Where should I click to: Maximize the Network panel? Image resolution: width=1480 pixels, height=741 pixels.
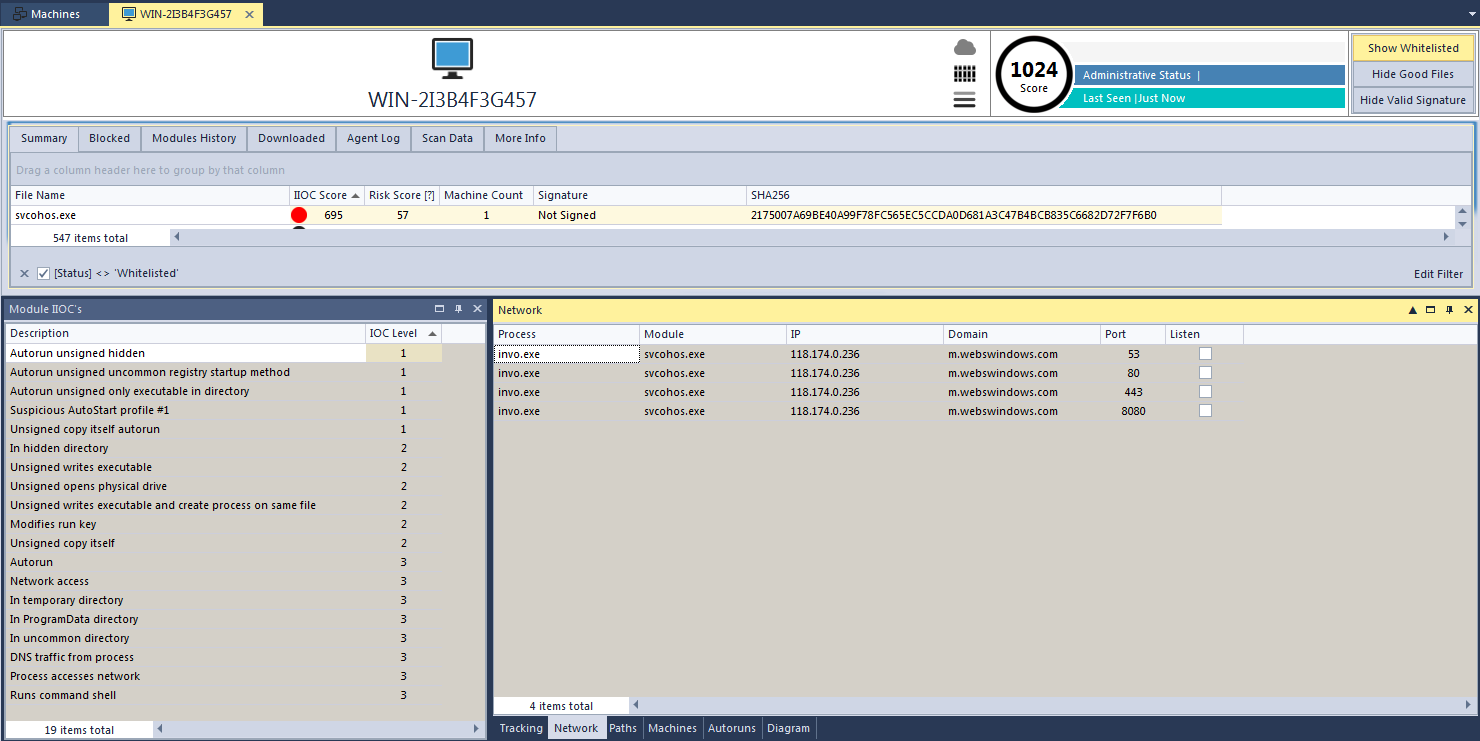1430,310
